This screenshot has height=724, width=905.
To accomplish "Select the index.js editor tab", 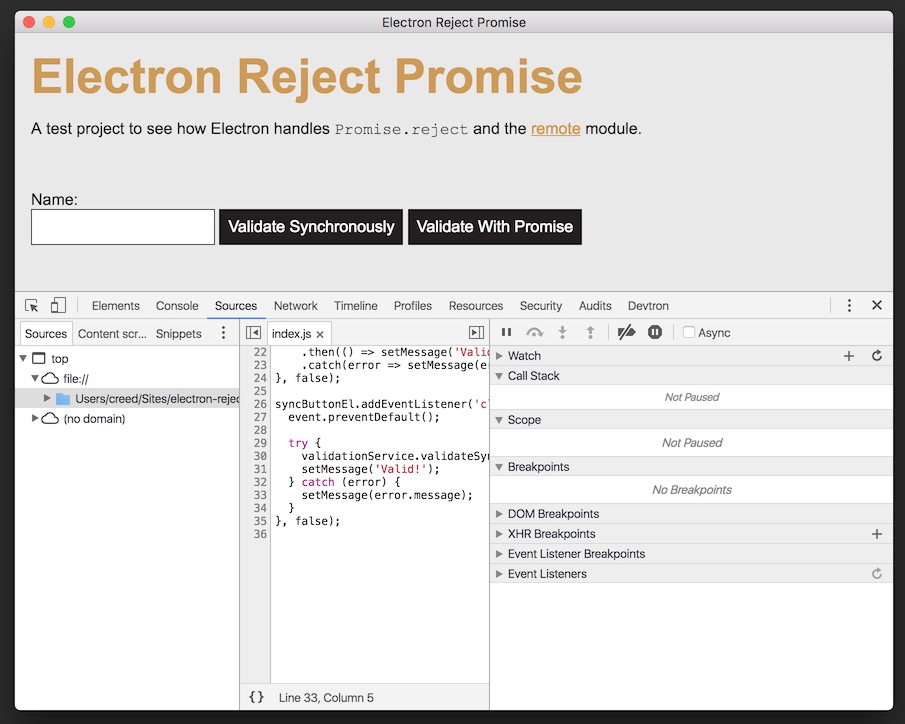I will click(291, 334).
